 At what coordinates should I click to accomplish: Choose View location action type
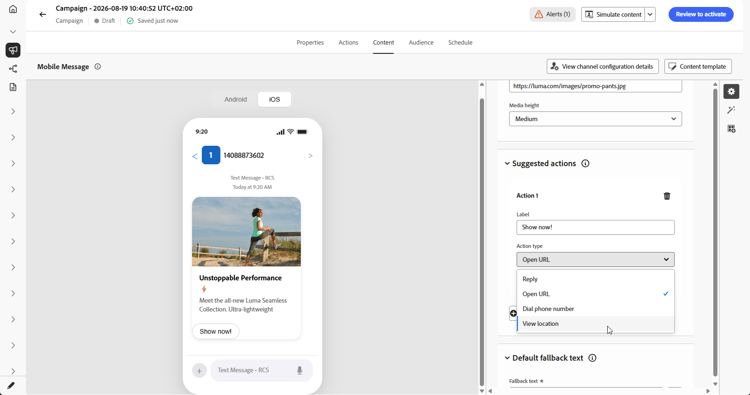click(595, 323)
